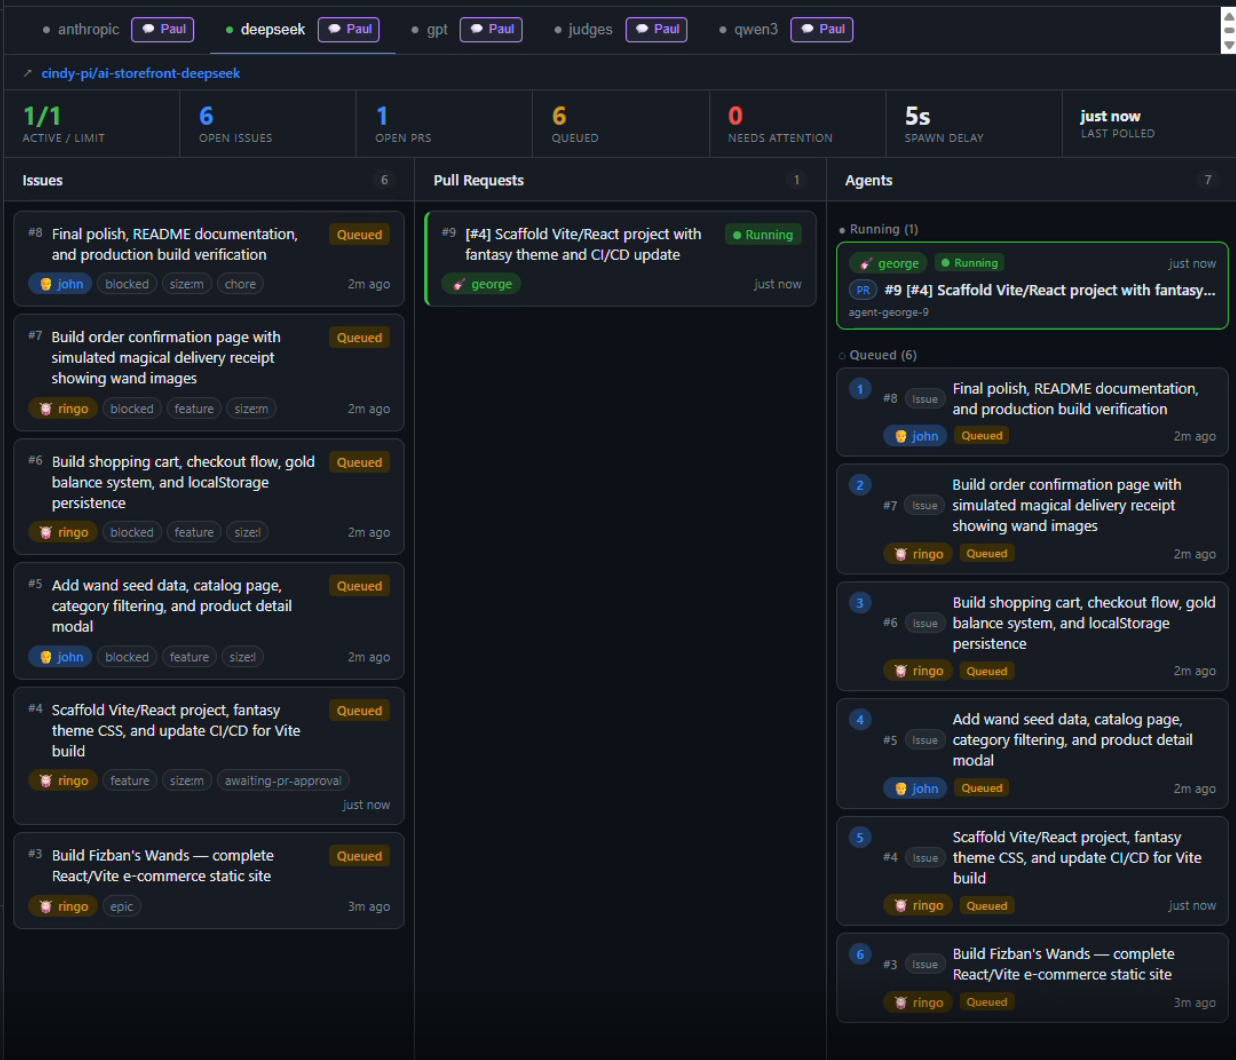This screenshot has height=1060, width=1236.
Task: Click the feature label on issue #6
Action: 194,532
